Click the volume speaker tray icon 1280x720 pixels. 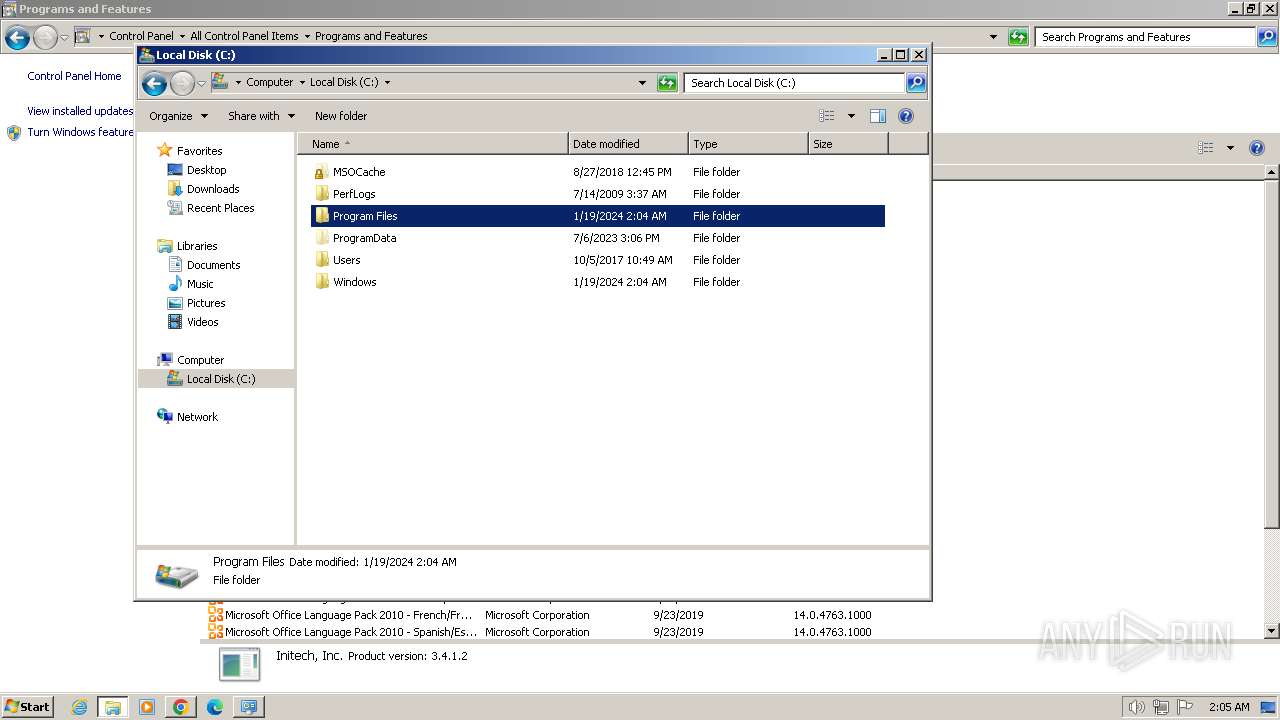coord(1137,707)
